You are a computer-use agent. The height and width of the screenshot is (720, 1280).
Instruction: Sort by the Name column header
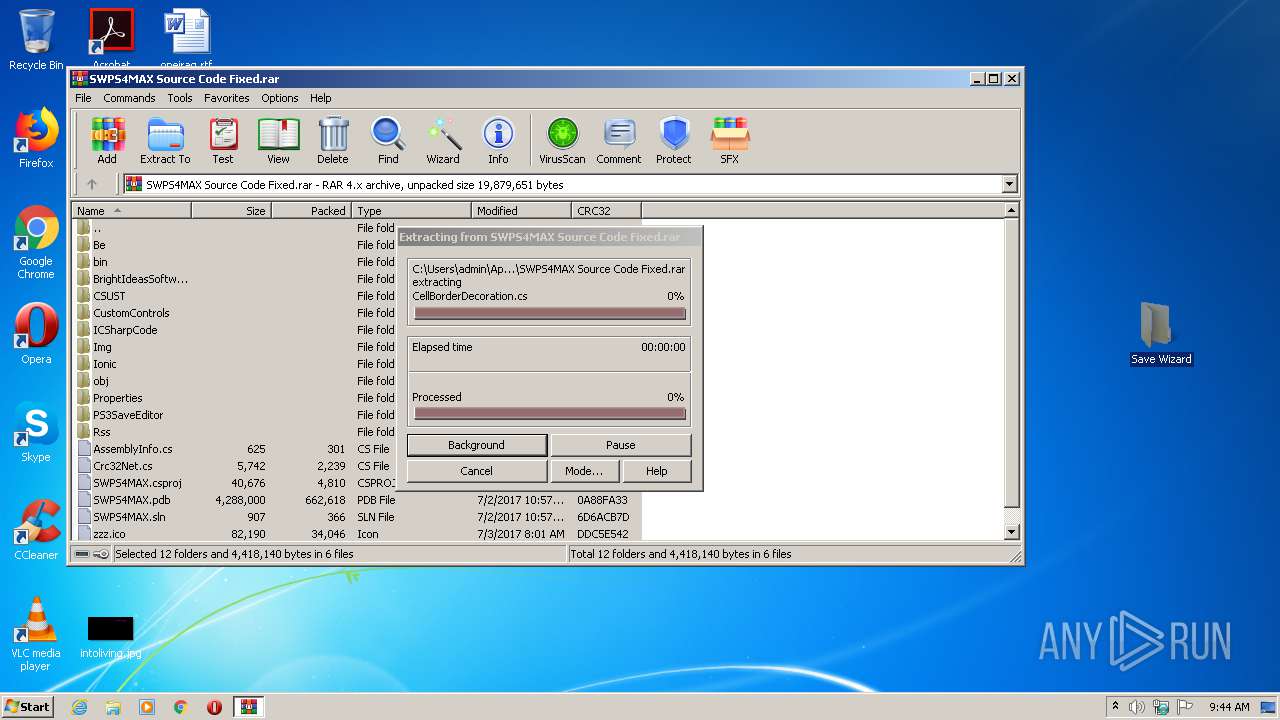tap(132, 210)
